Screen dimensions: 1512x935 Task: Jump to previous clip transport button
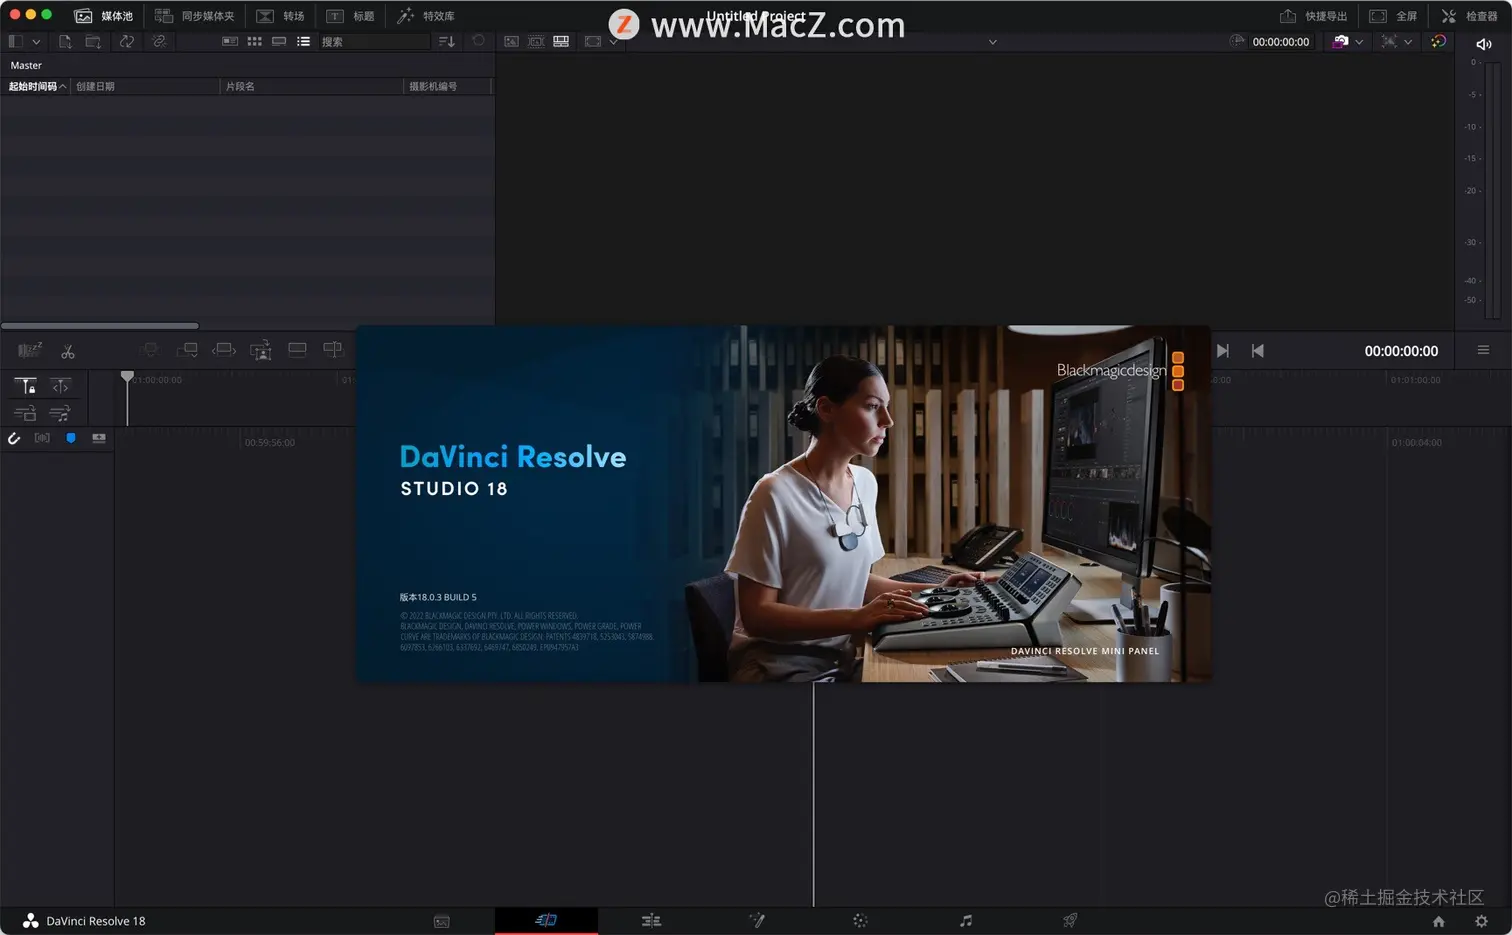(1258, 351)
